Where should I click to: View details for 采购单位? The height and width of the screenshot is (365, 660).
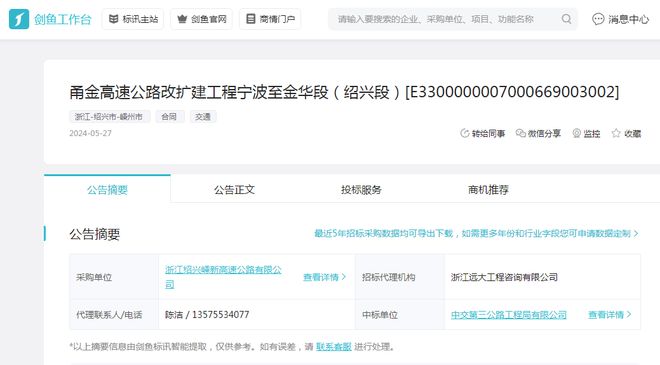(325, 277)
